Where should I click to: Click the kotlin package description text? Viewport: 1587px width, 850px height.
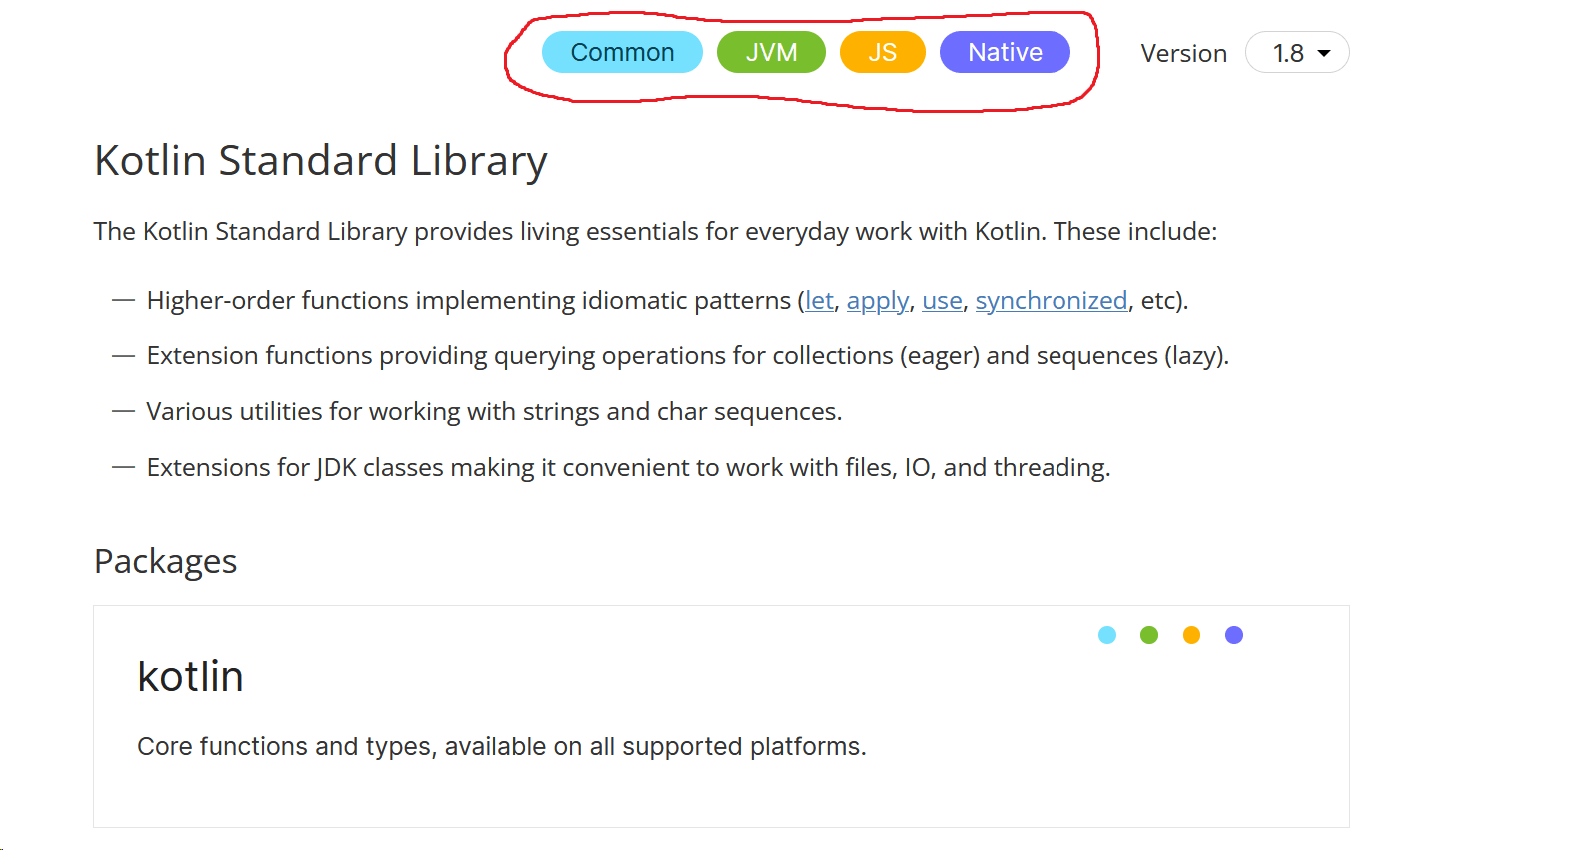pos(501,746)
